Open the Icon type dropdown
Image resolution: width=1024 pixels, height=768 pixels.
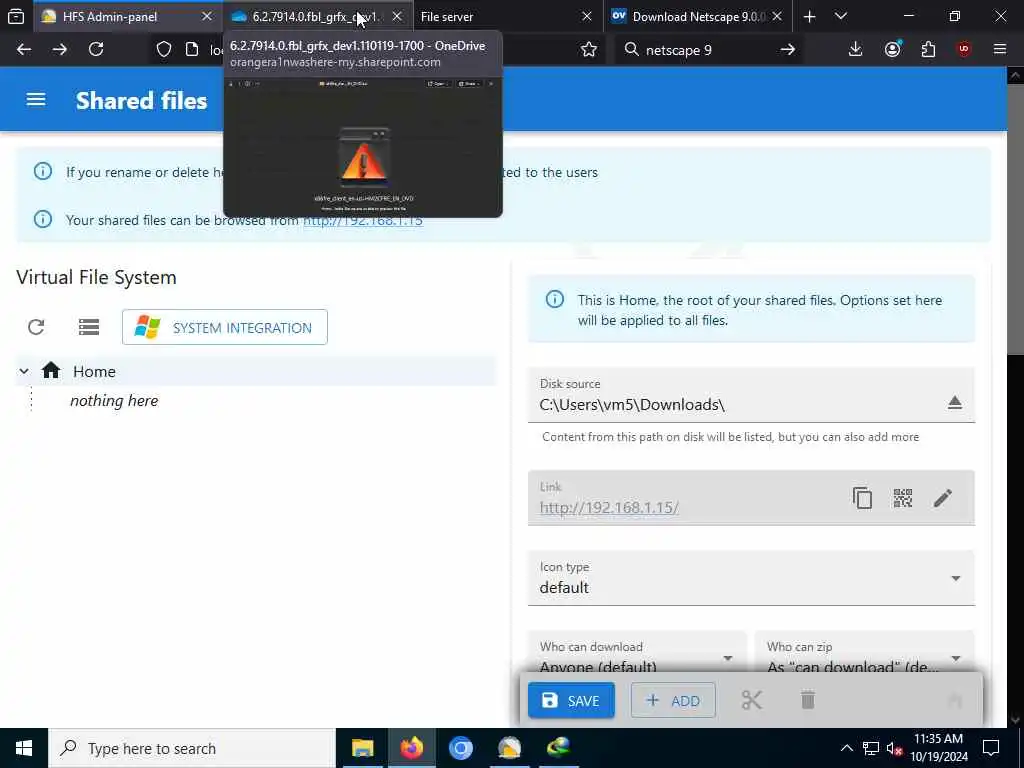coord(751,578)
